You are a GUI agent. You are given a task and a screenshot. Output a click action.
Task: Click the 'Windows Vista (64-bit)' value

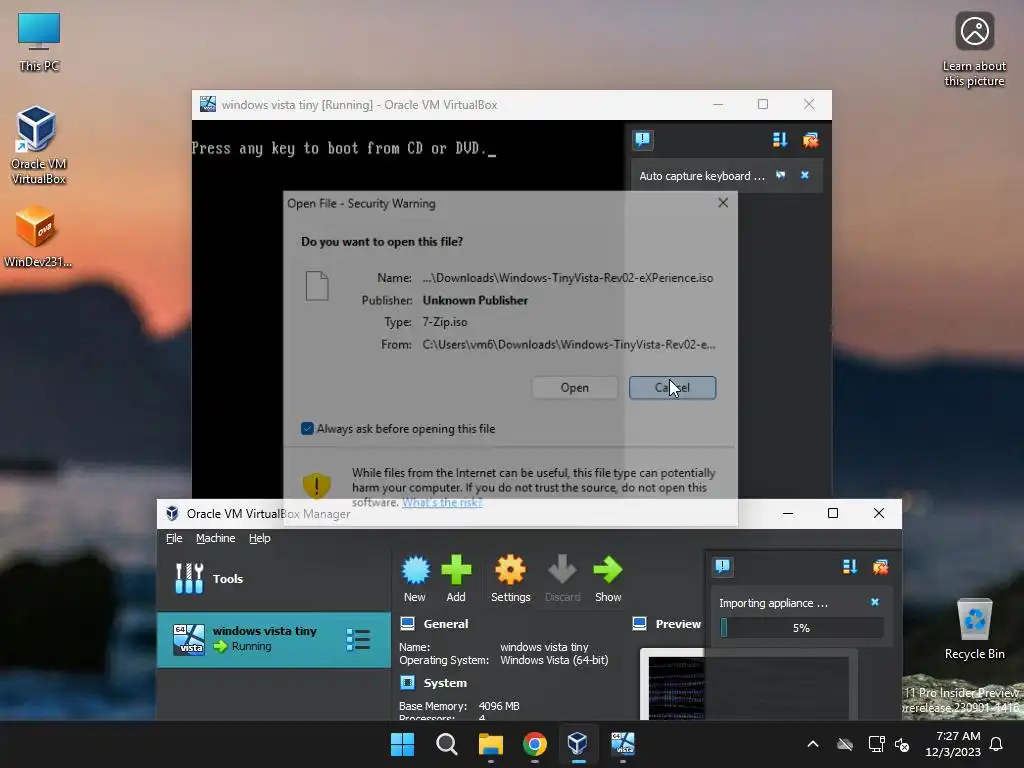tap(554, 660)
